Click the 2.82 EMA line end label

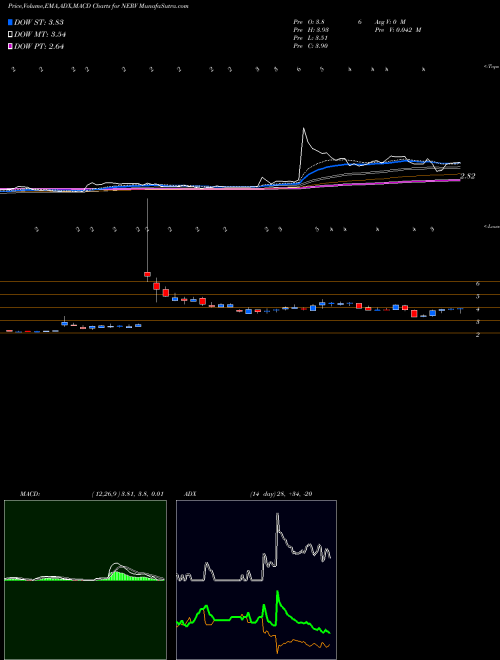tap(467, 176)
